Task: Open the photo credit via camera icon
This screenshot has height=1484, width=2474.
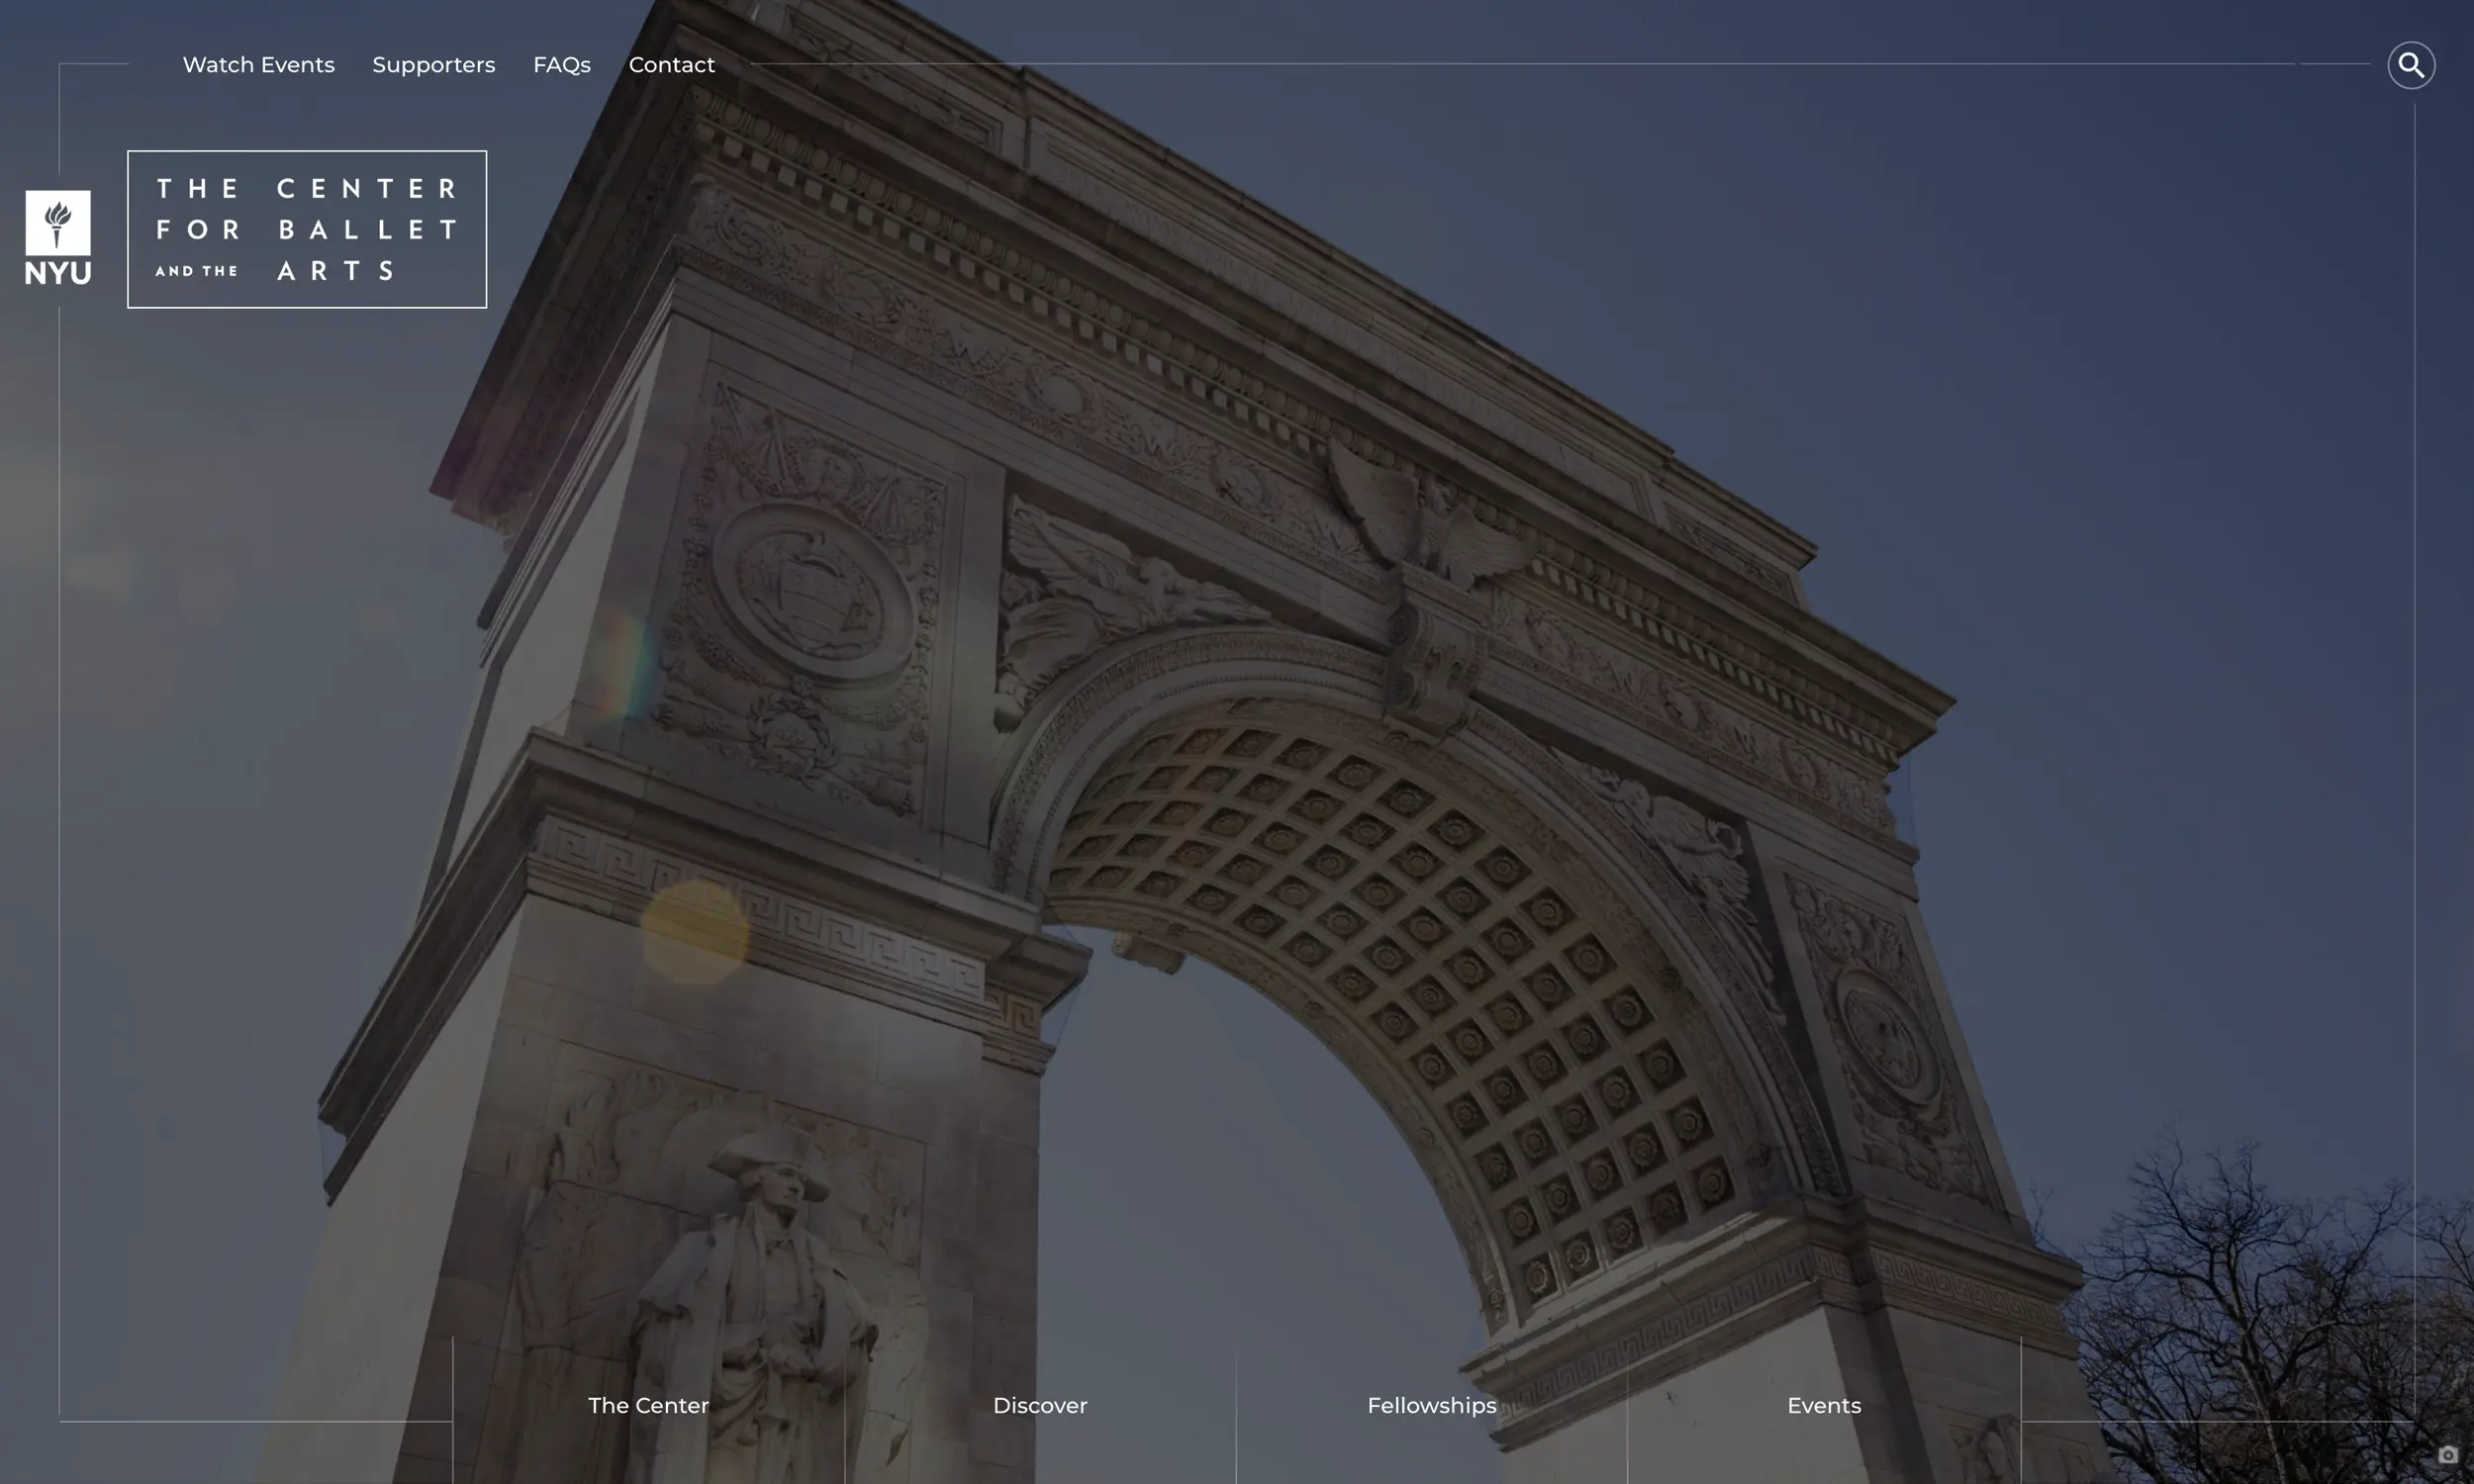Action: tap(2448, 1455)
